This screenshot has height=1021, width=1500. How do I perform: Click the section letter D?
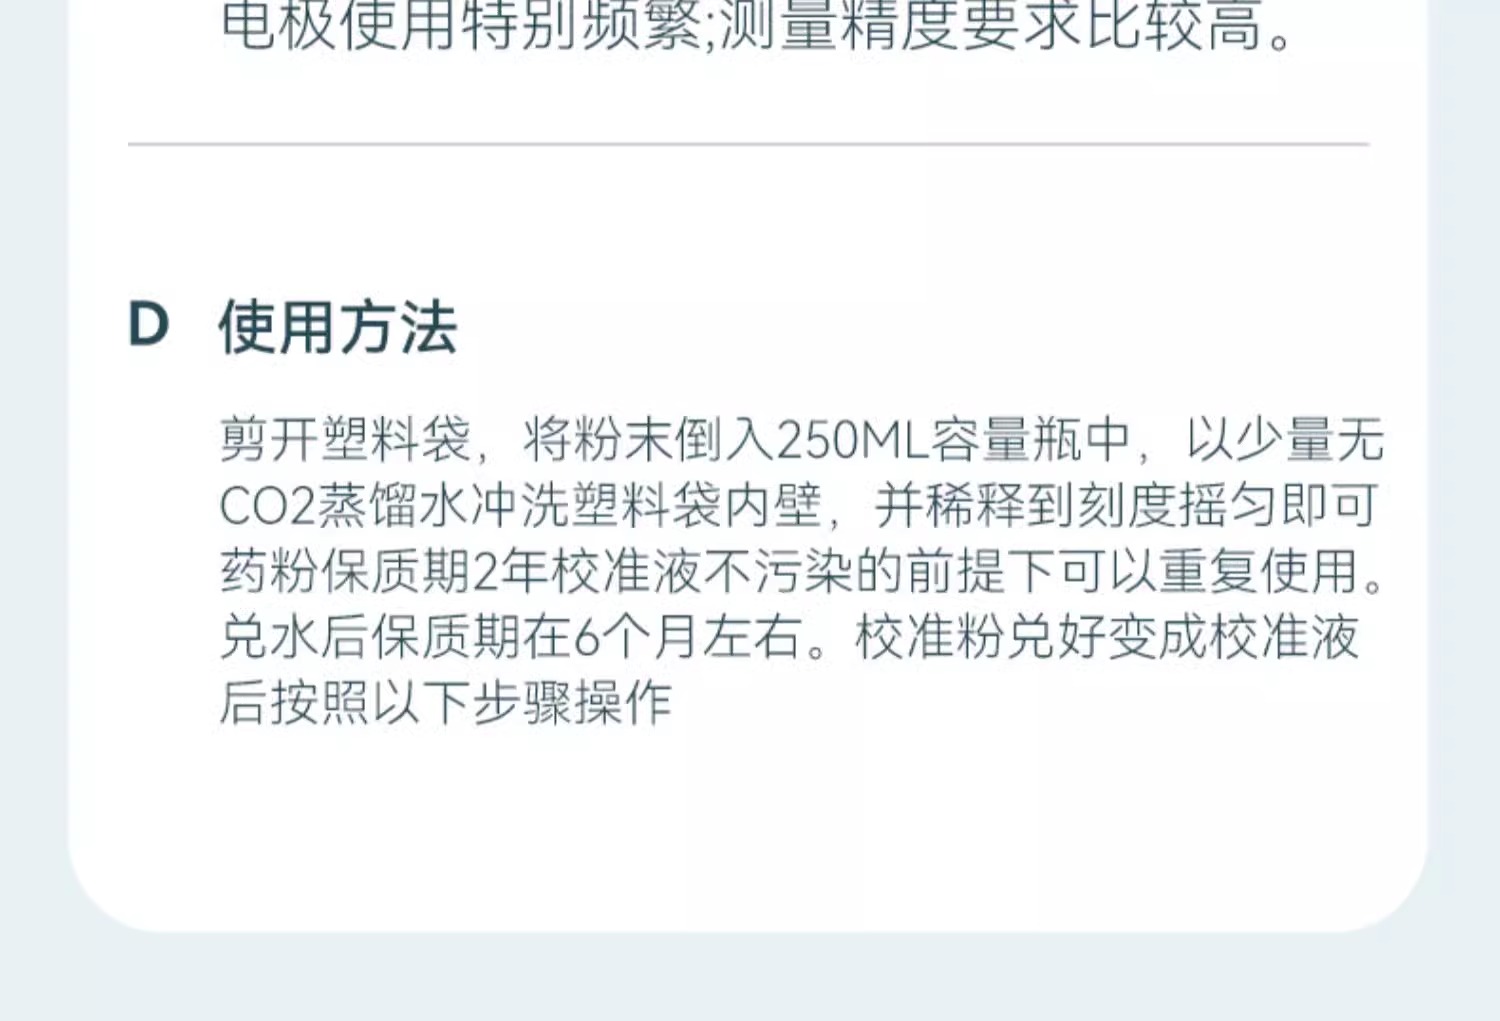pos(148,325)
